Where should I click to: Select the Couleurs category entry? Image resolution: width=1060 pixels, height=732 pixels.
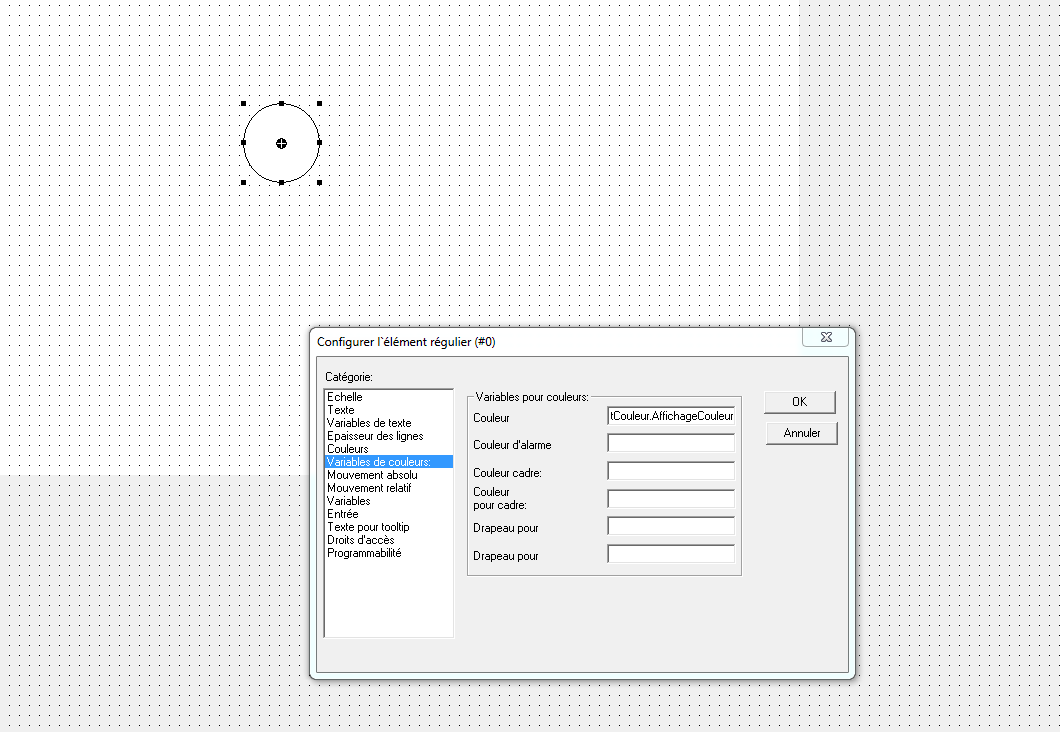point(348,449)
